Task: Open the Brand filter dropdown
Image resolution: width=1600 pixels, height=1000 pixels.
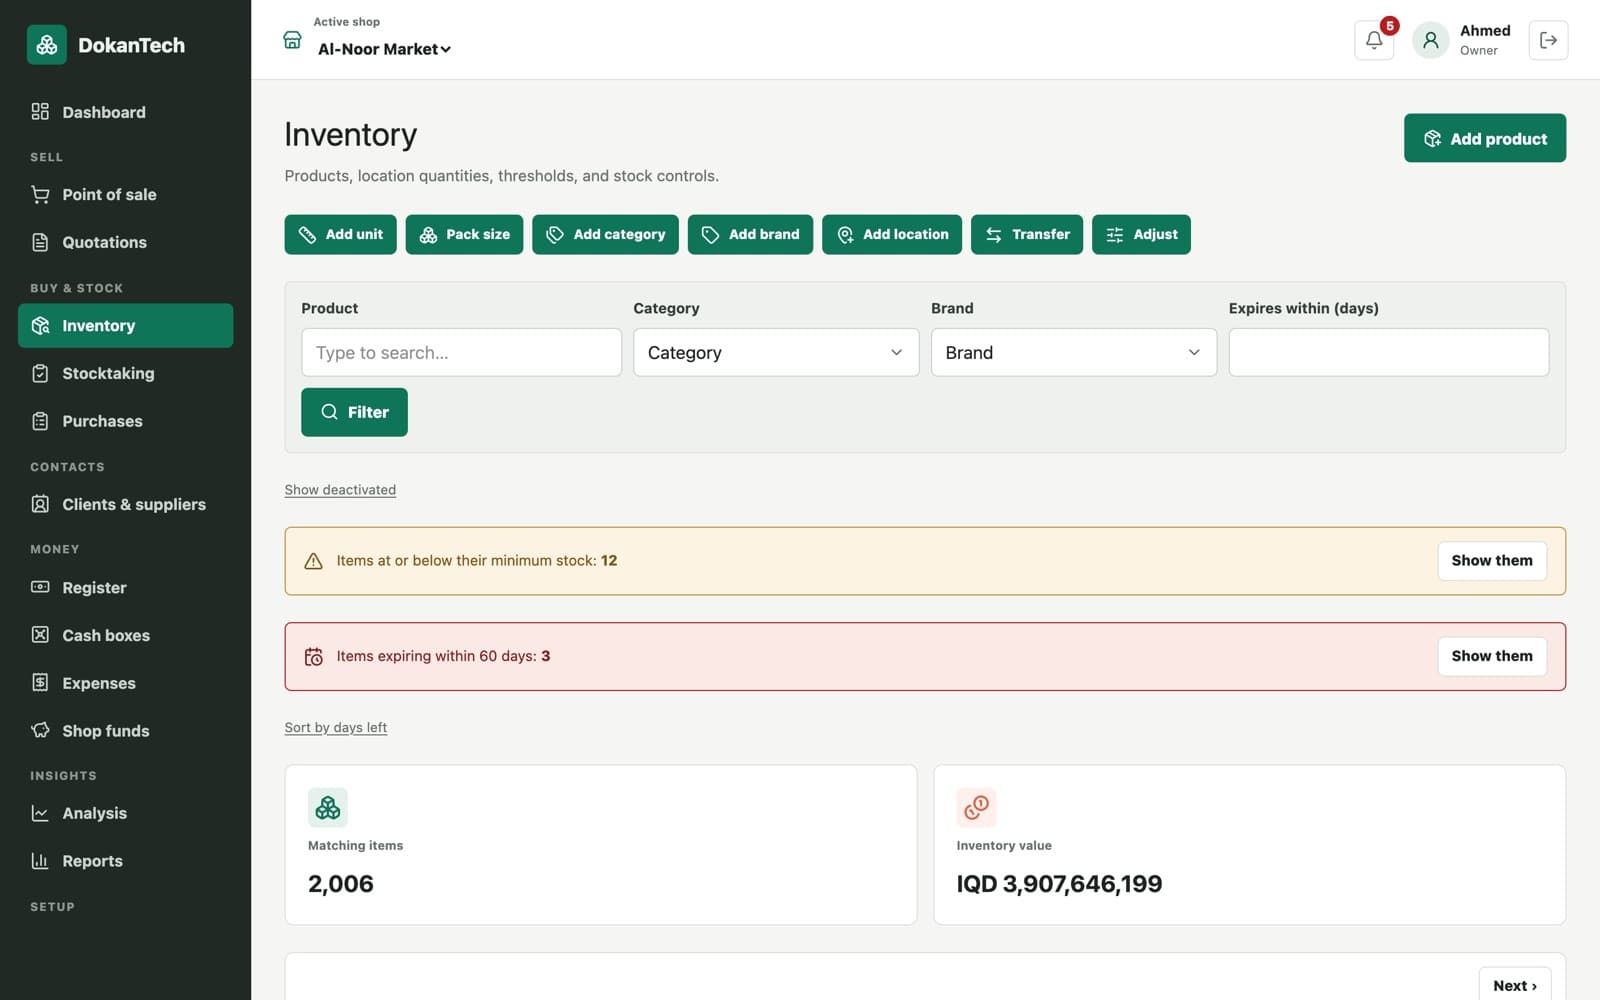Action: point(1073,353)
